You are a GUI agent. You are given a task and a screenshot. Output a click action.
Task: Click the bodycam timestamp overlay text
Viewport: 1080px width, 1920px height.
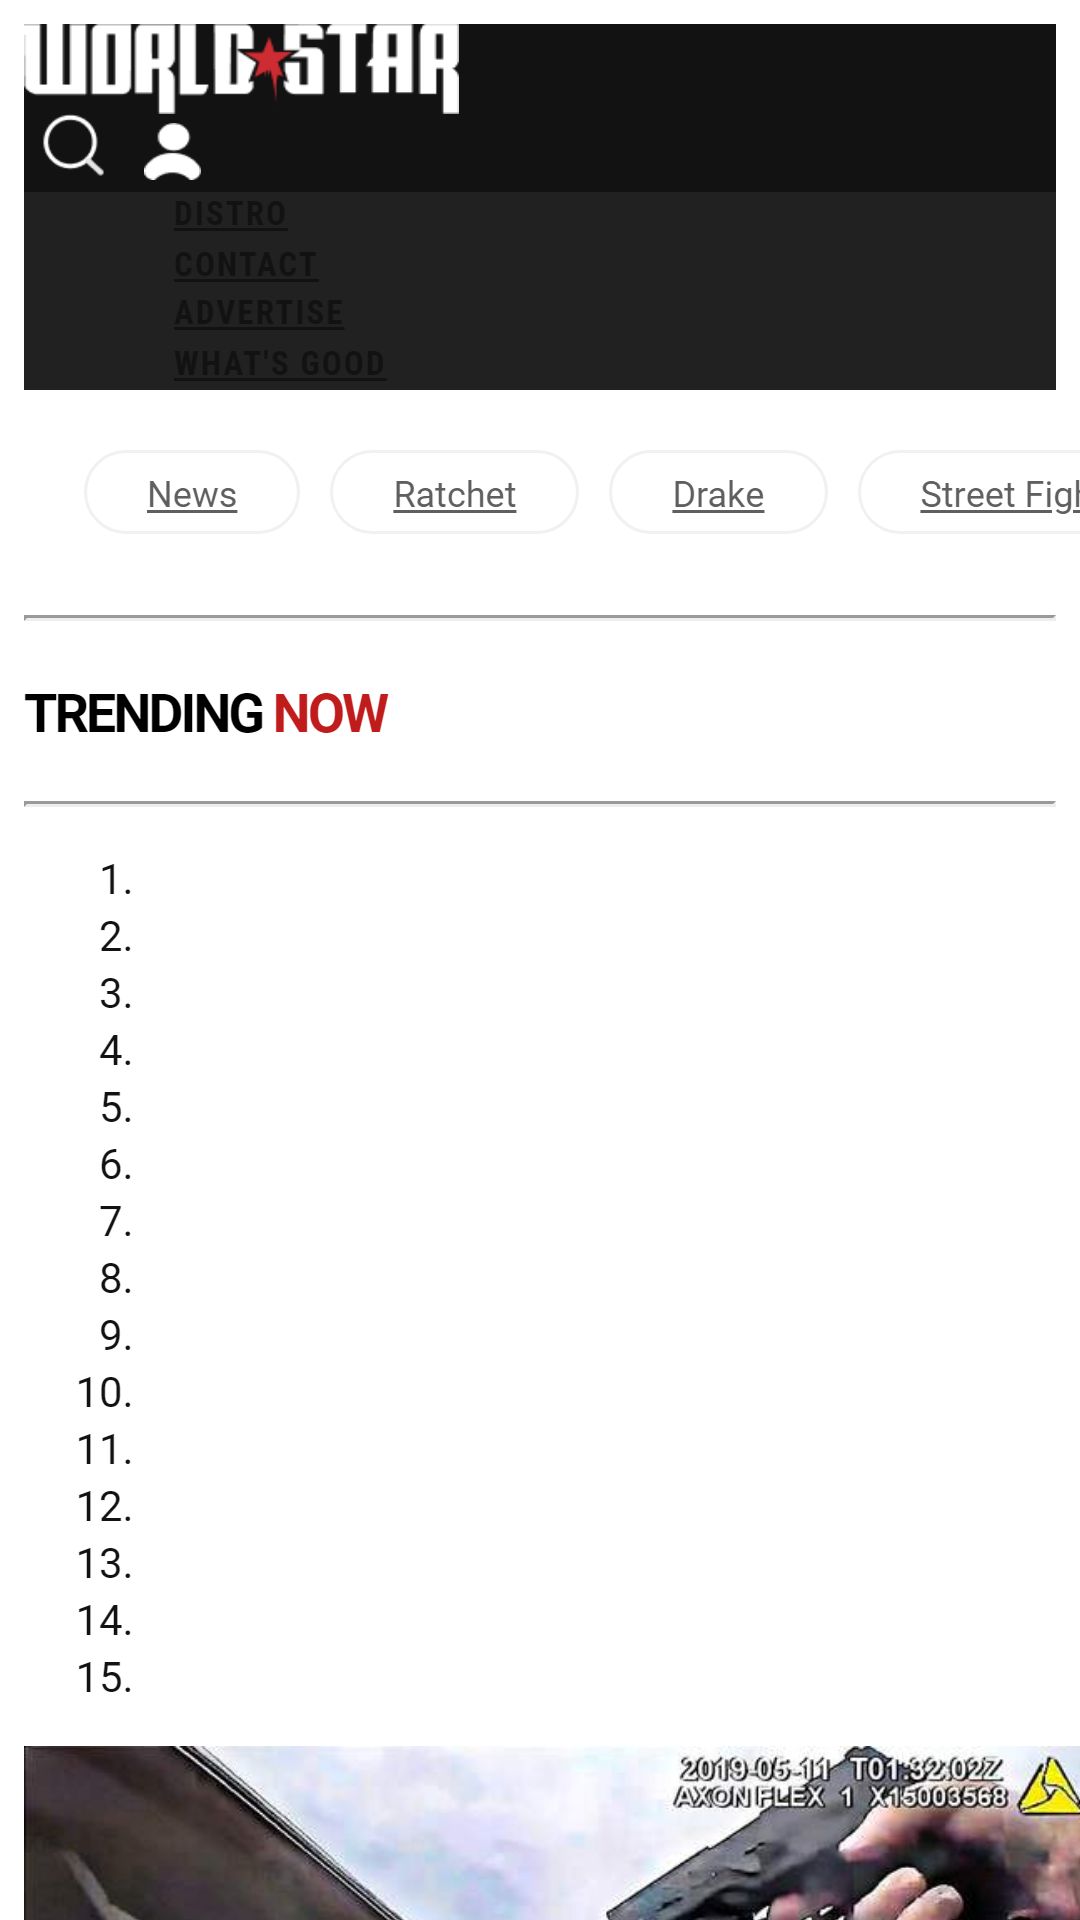point(841,1783)
